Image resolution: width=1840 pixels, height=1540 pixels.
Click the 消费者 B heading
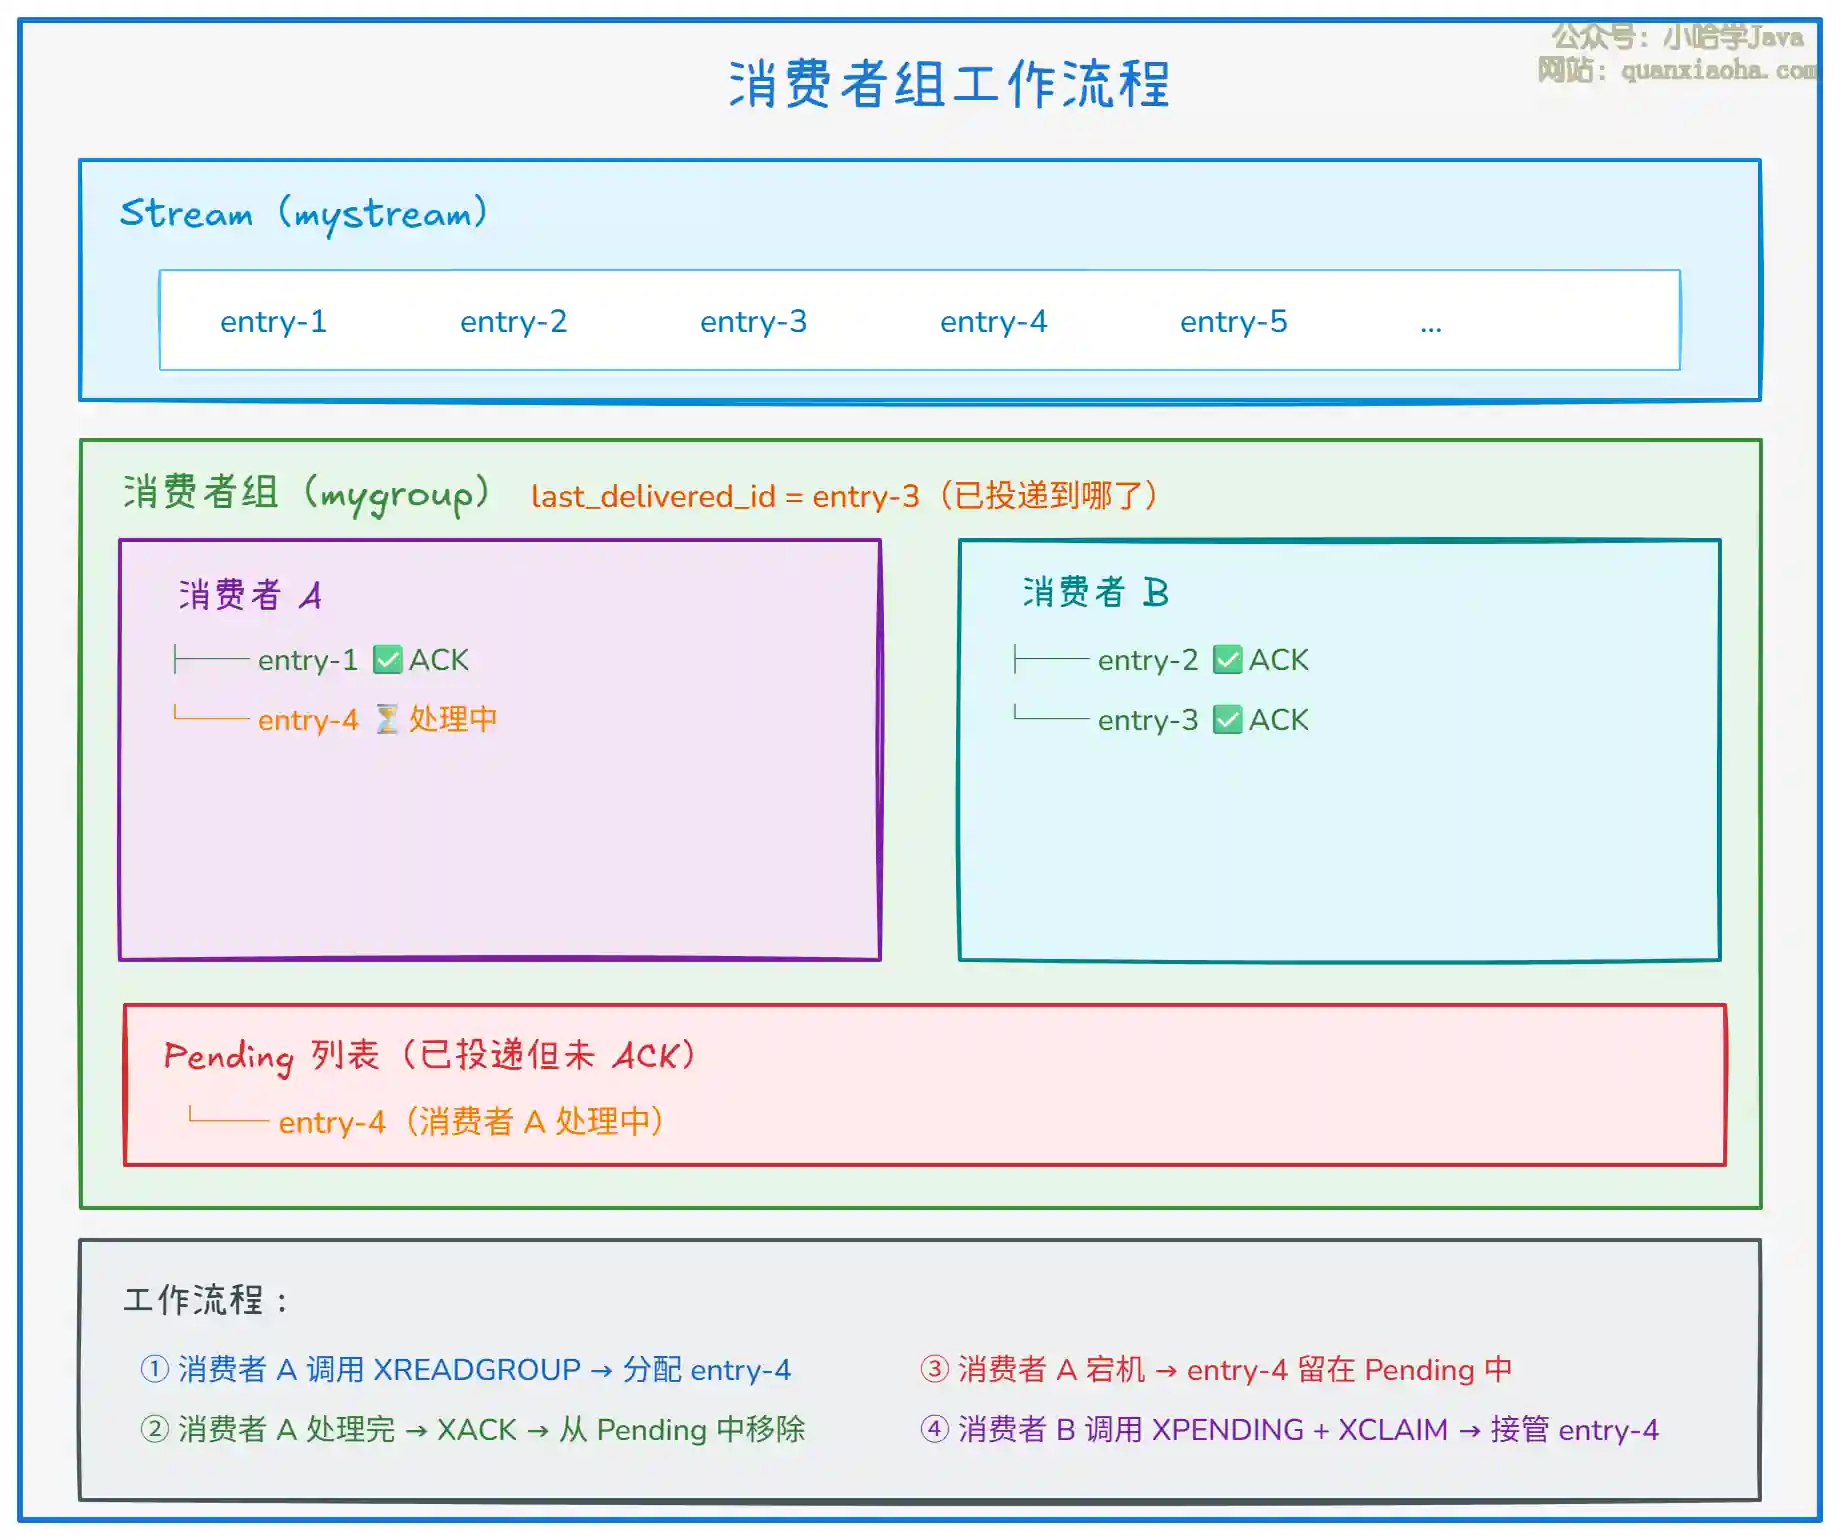1095,592
